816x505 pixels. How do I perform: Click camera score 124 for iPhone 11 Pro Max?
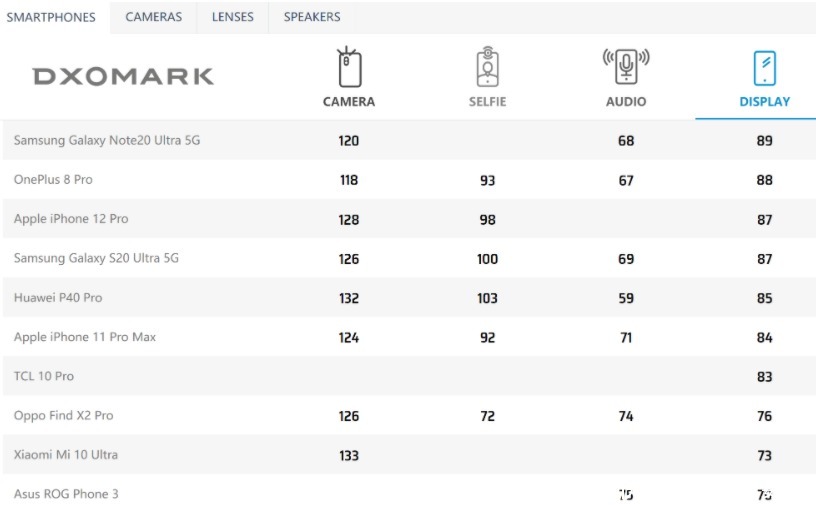click(349, 337)
